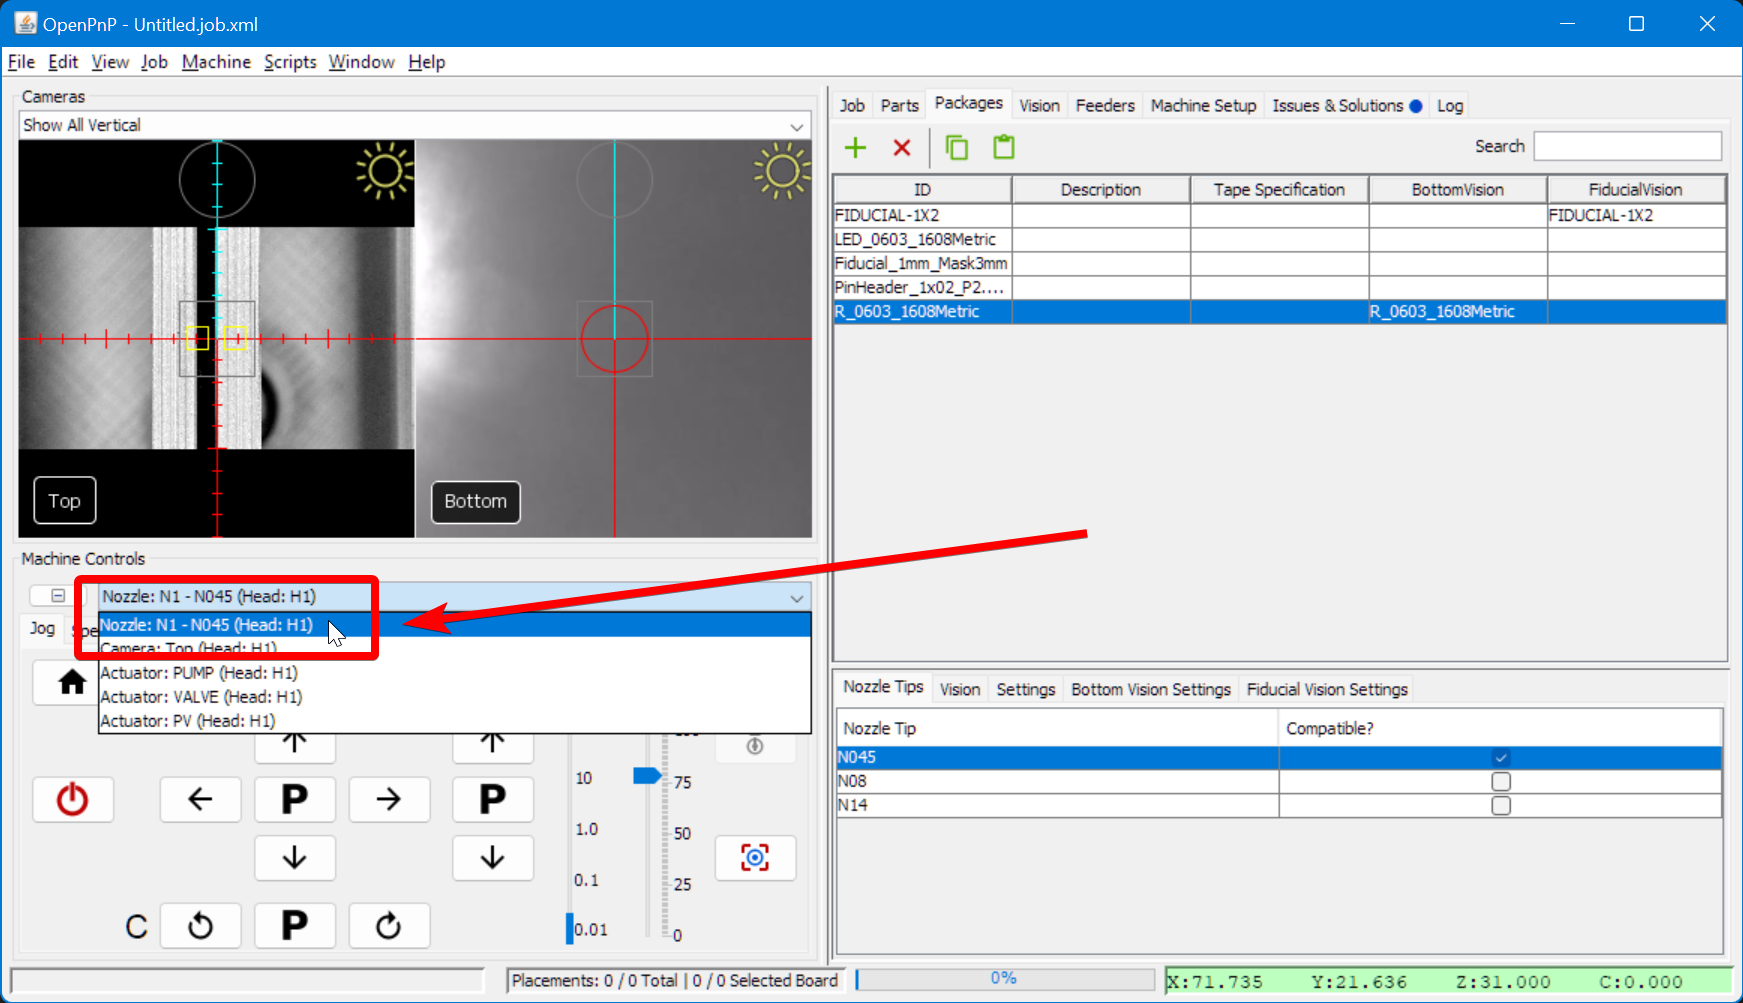Open the Show All Vertical camera dropdown

(x=796, y=125)
